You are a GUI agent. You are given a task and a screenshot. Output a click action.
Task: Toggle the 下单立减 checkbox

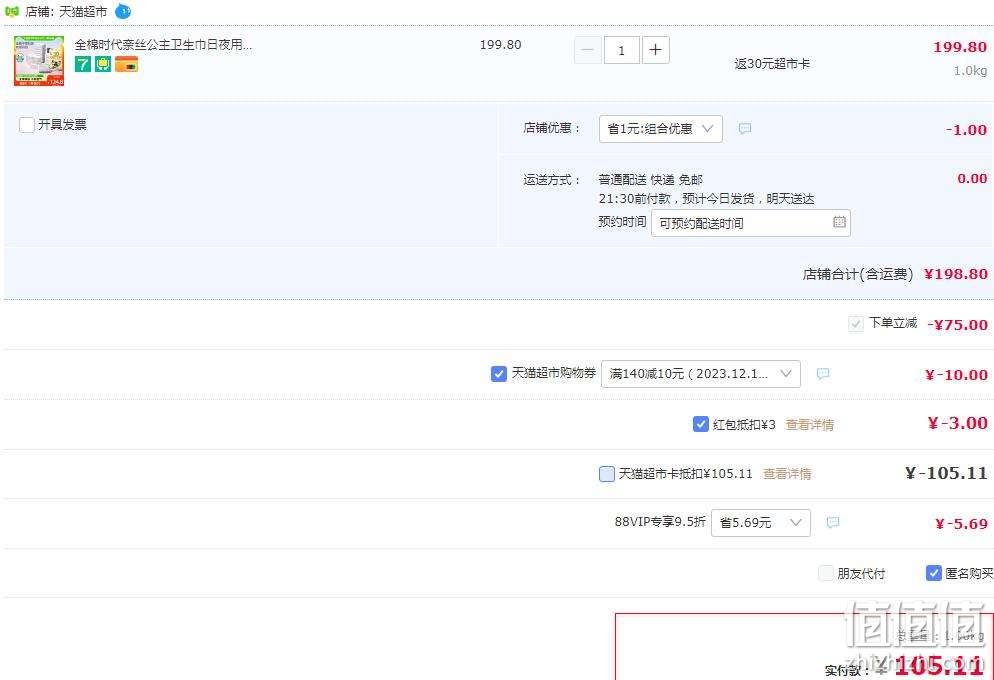856,324
